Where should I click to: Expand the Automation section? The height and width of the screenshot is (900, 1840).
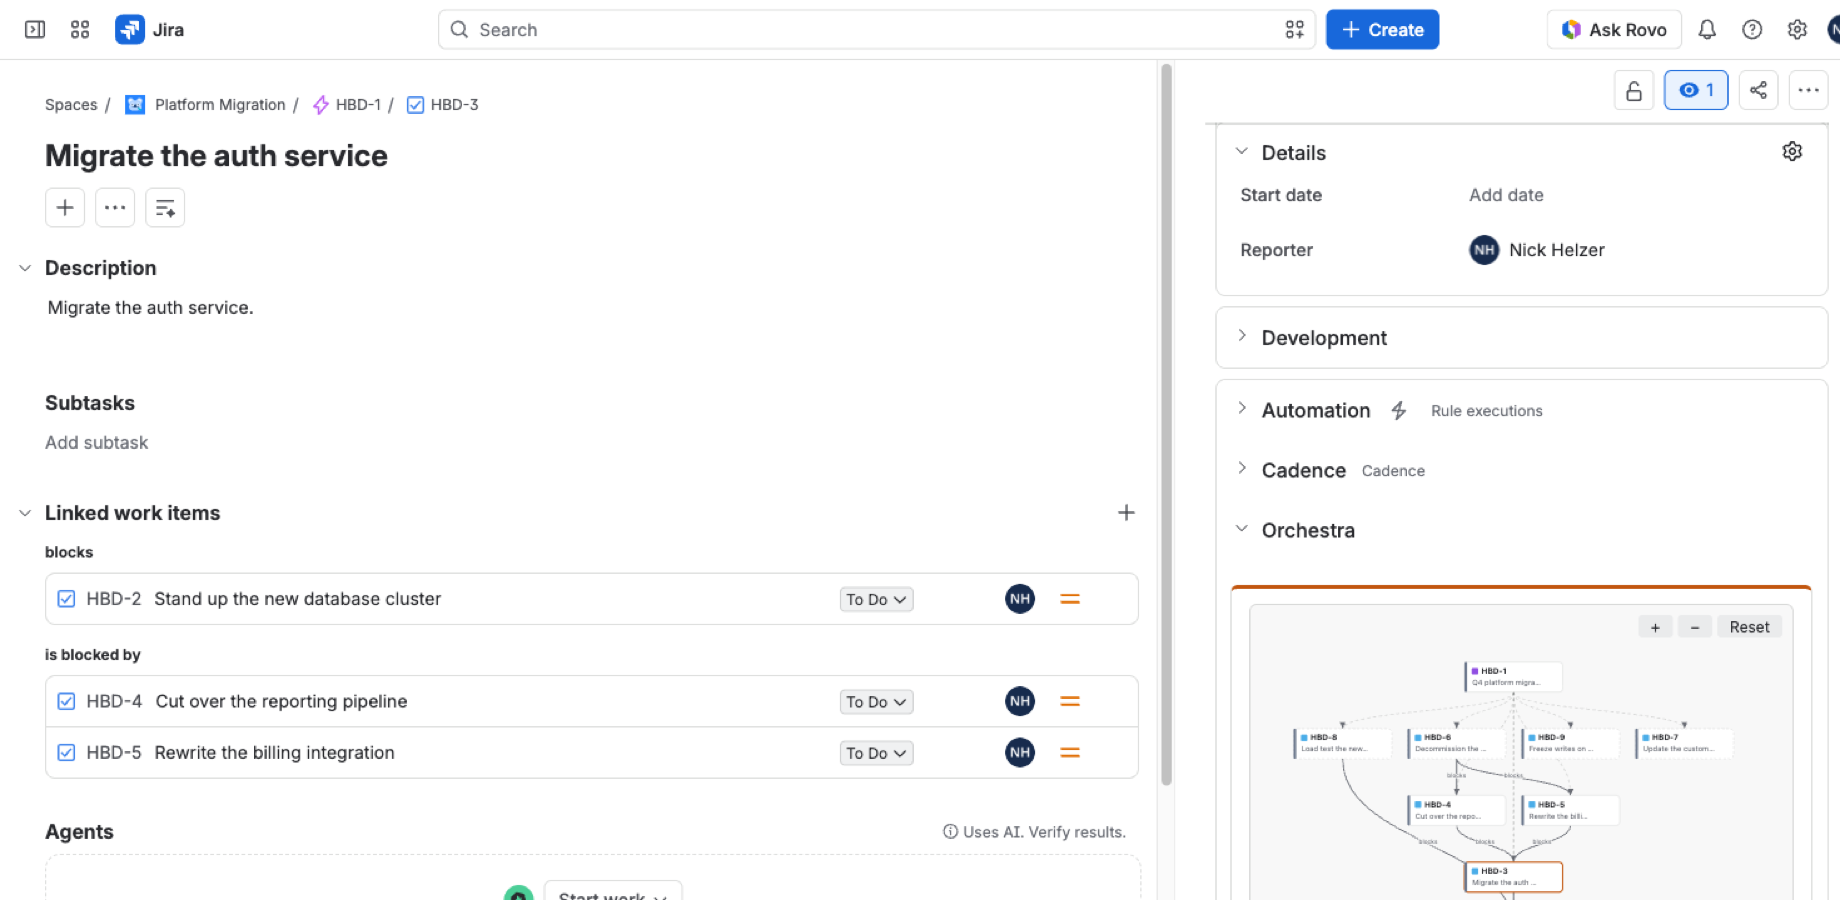tap(1242, 409)
